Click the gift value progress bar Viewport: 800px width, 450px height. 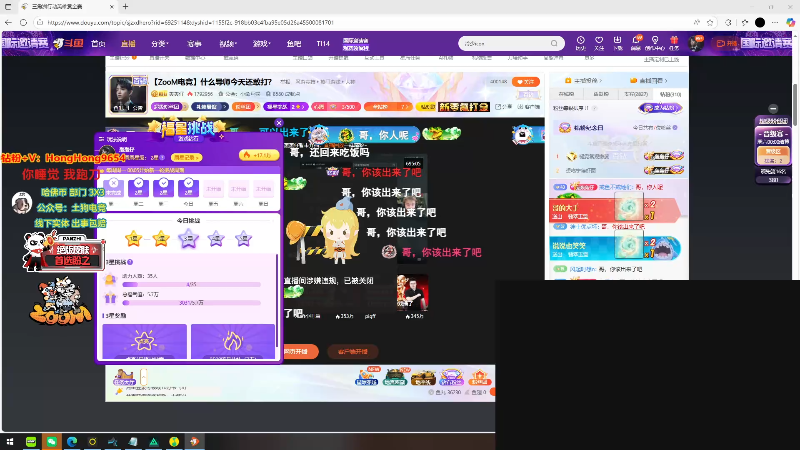click(x=191, y=303)
